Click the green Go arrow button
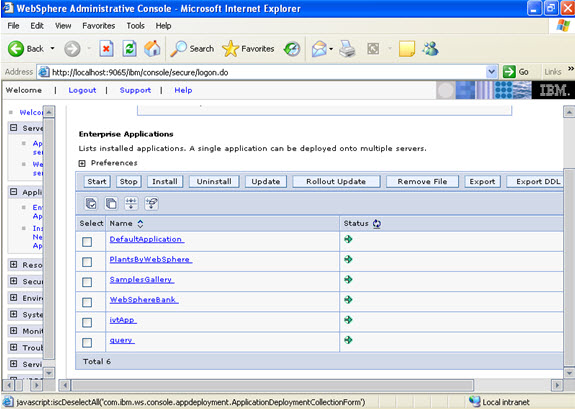 pyautogui.click(x=509, y=72)
